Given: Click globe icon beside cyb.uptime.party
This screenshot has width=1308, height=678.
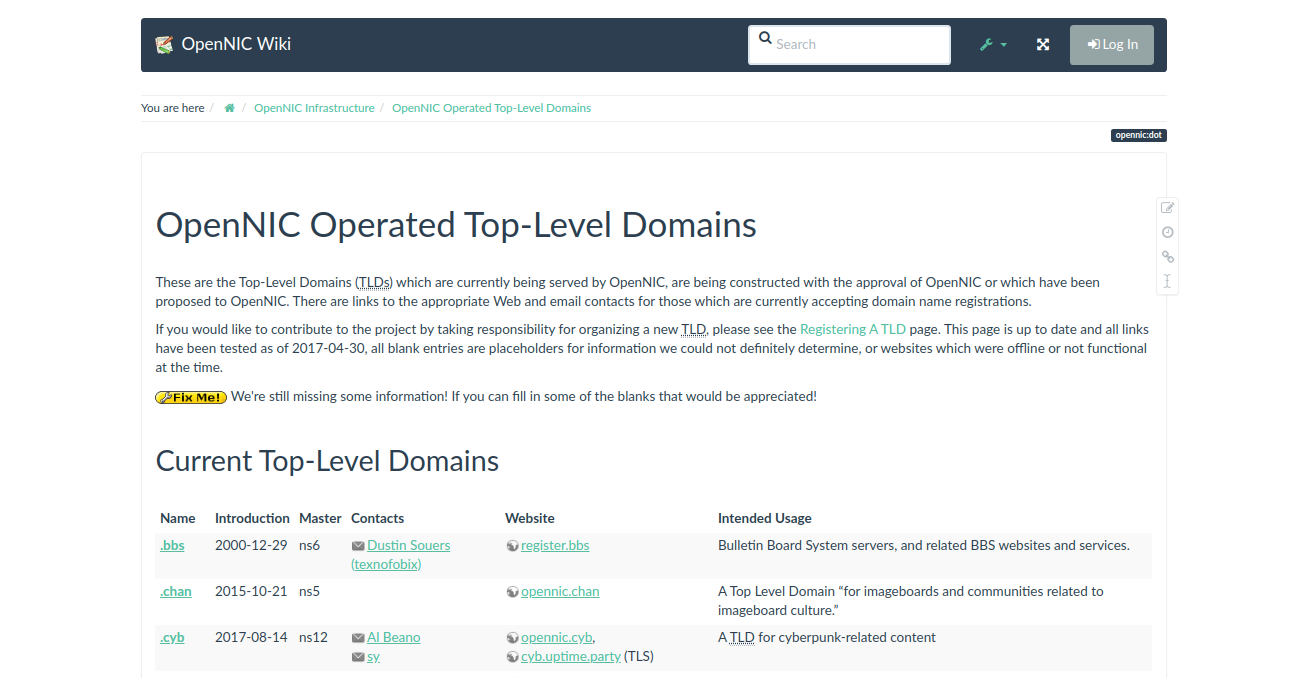Looking at the screenshot, I should (x=512, y=657).
